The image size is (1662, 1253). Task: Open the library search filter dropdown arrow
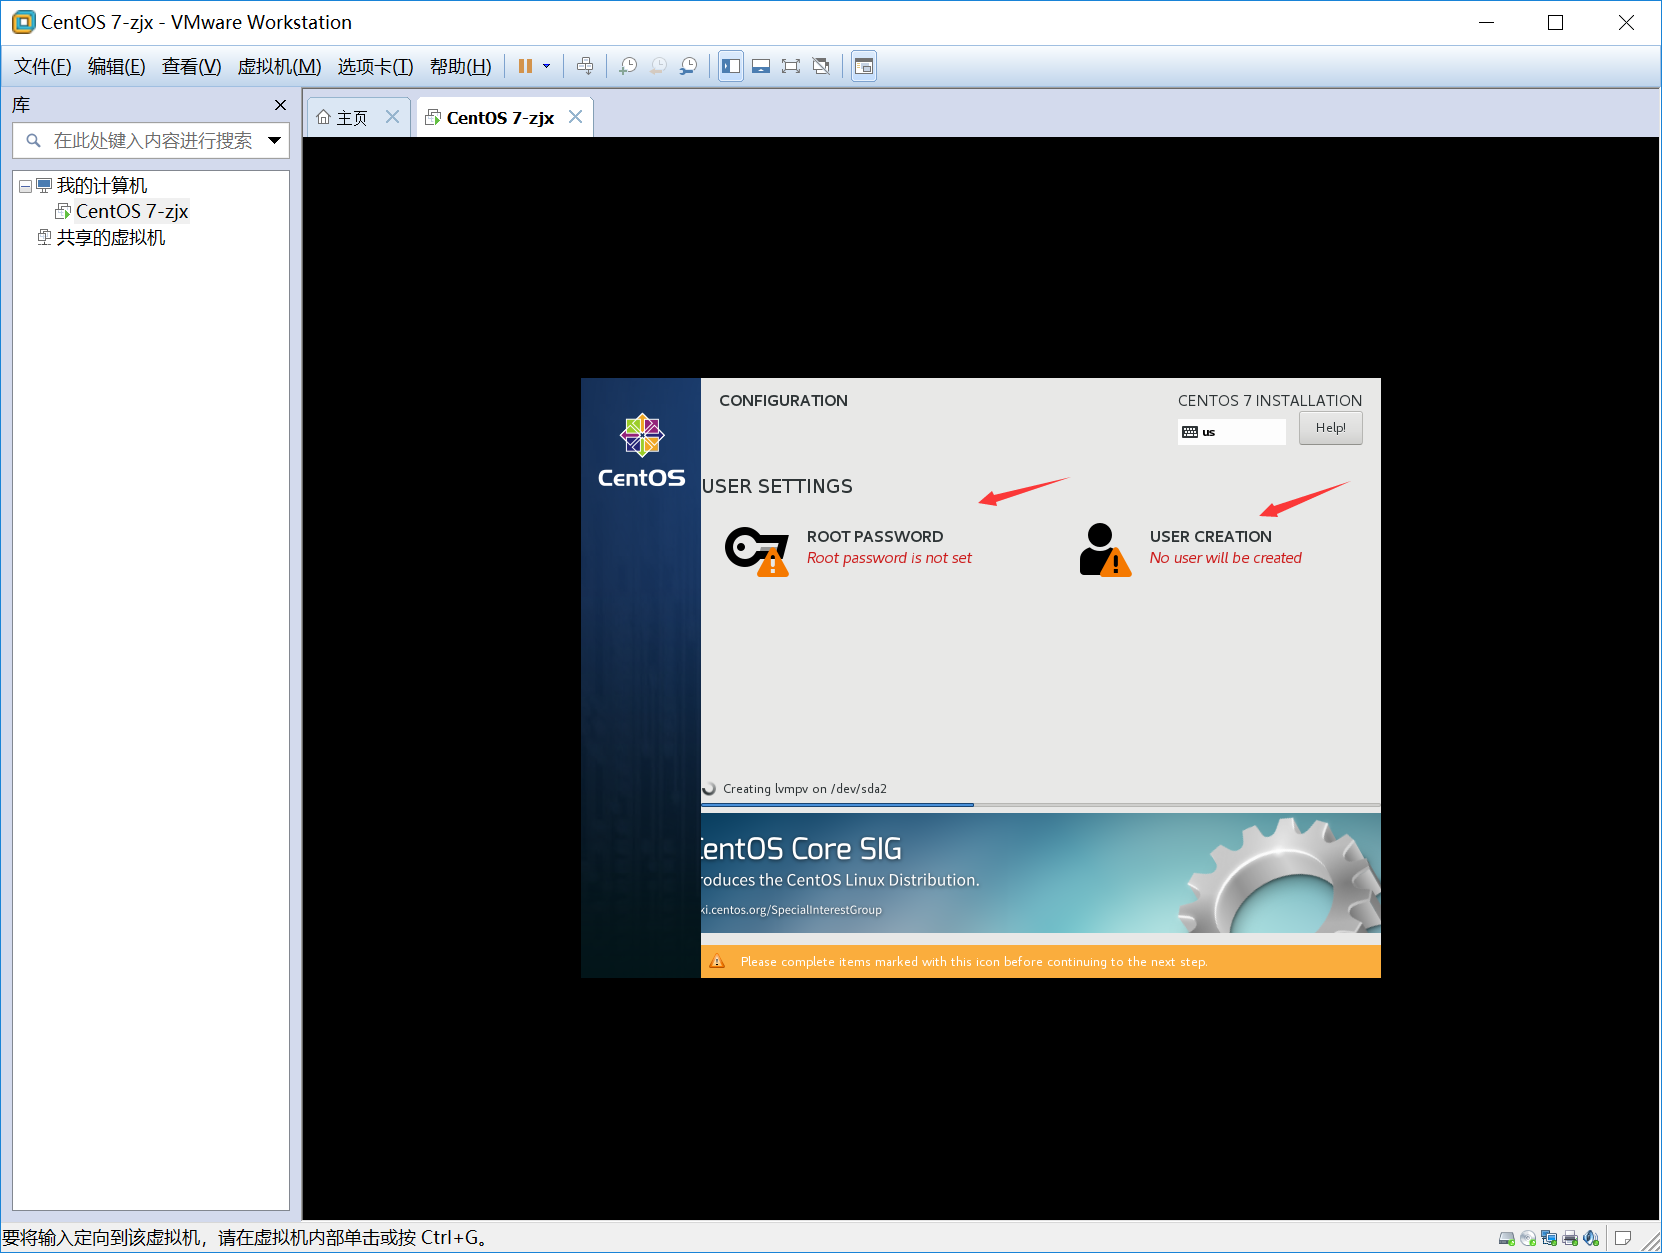(x=274, y=141)
